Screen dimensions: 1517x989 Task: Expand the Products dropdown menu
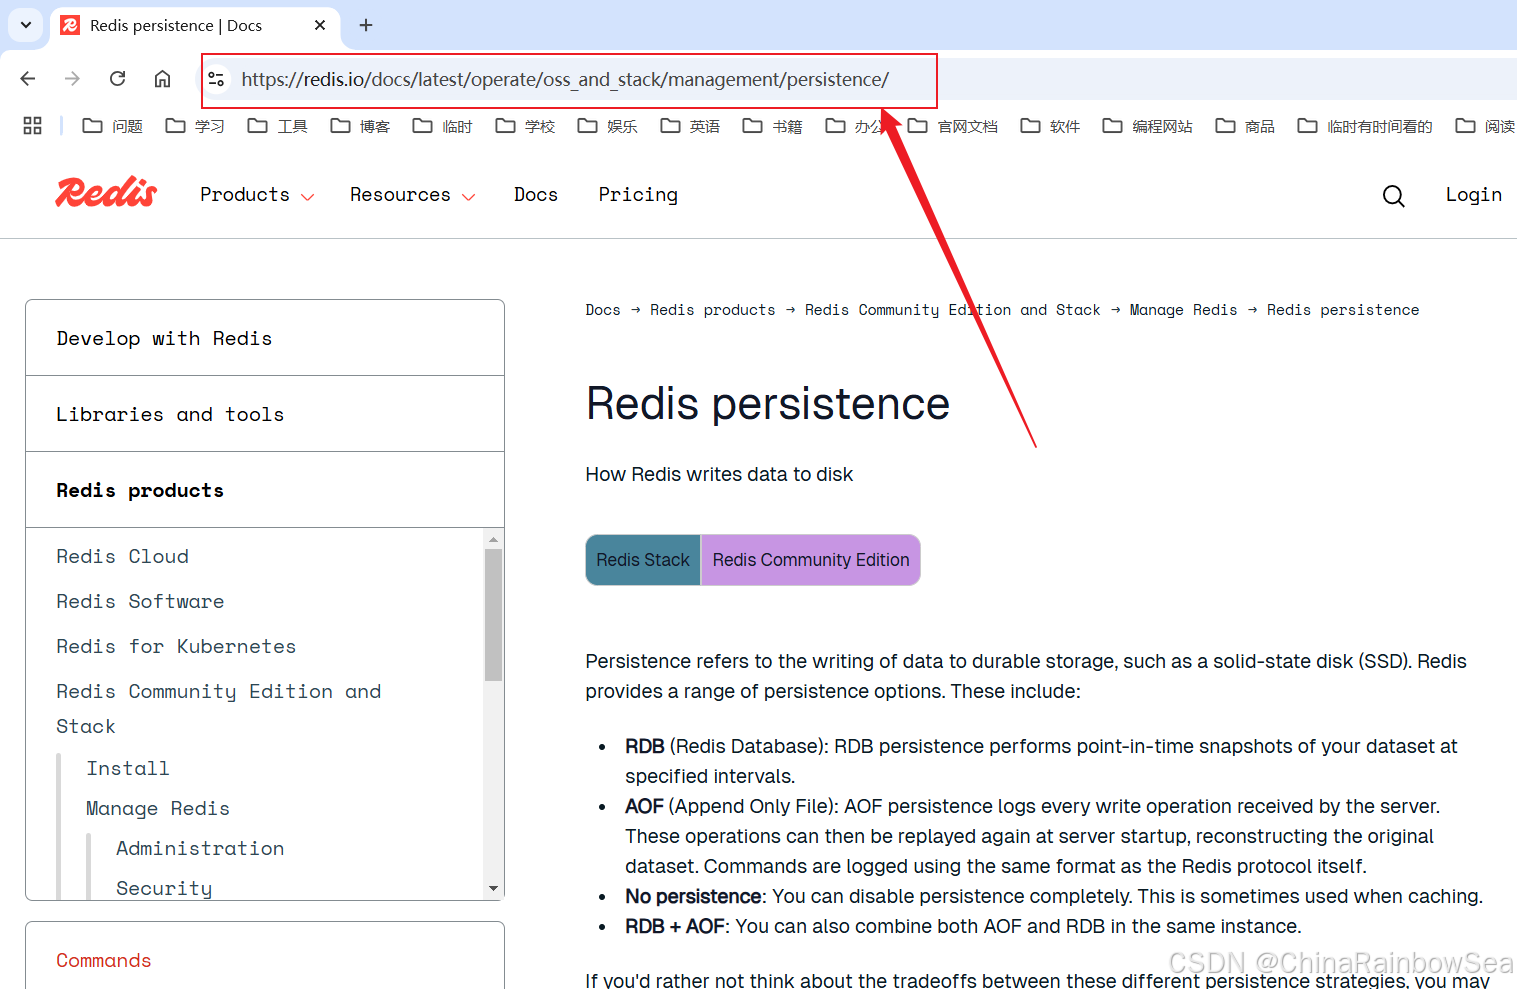257,195
